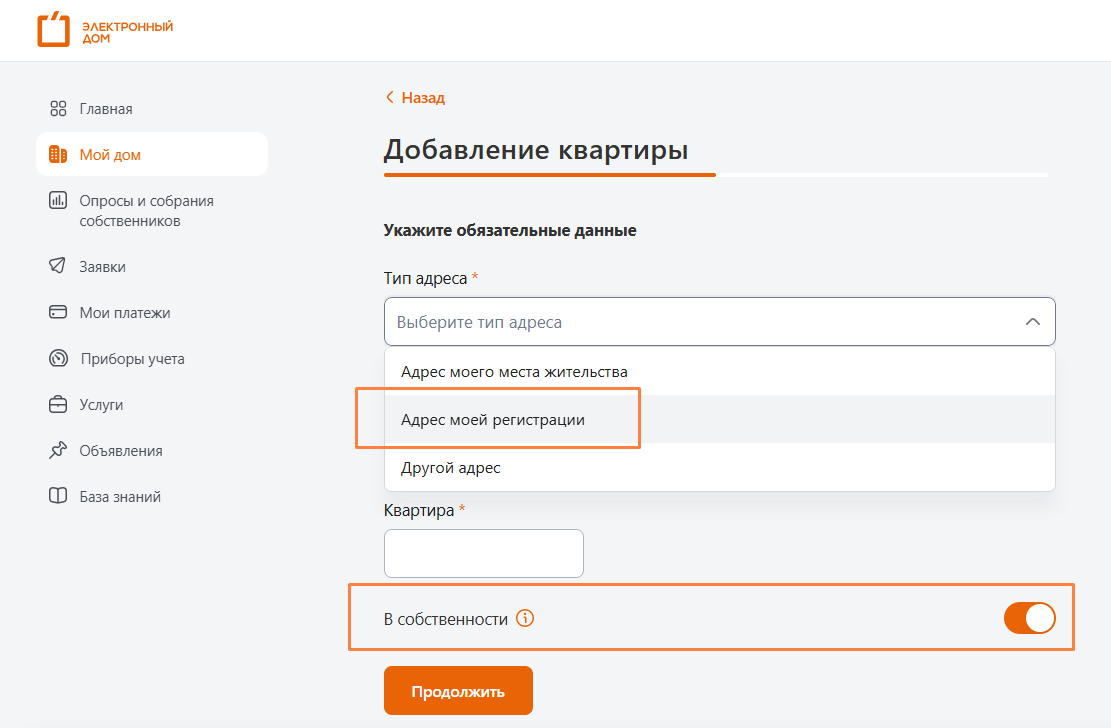Click the info icon beside В собственности
Image resolution: width=1111 pixels, height=728 pixels.
[x=525, y=619]
